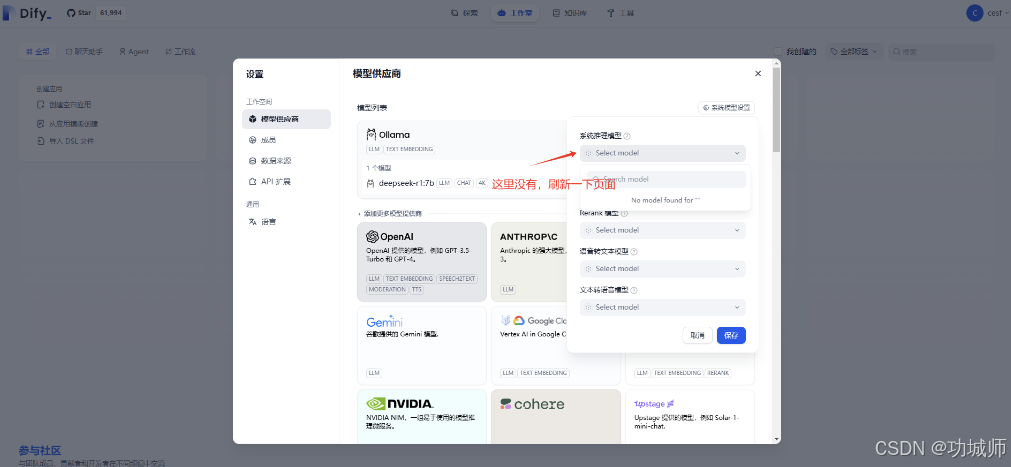1011x467 pixels.
Task: Click the ANTHROPIC logo on its card
Action: coord(529,237)
